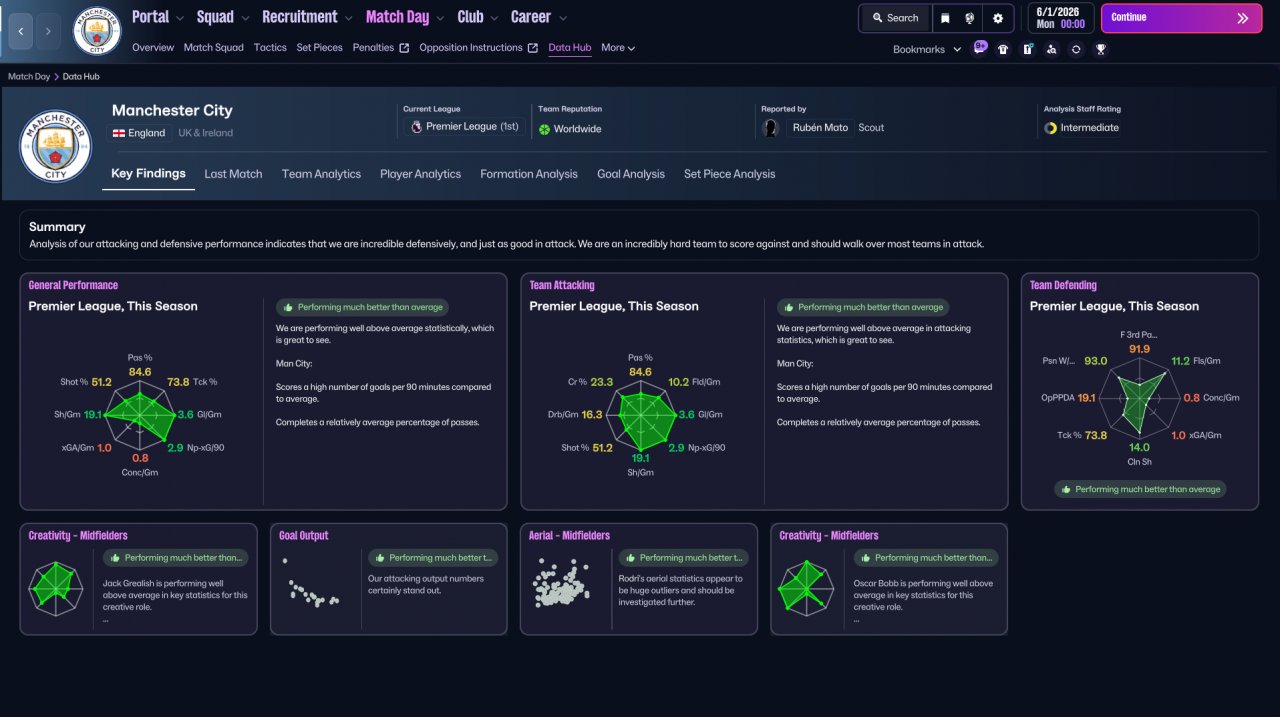Switch to the Last Match tab
The image size is (1280, 717).
[x=233, y=174]
